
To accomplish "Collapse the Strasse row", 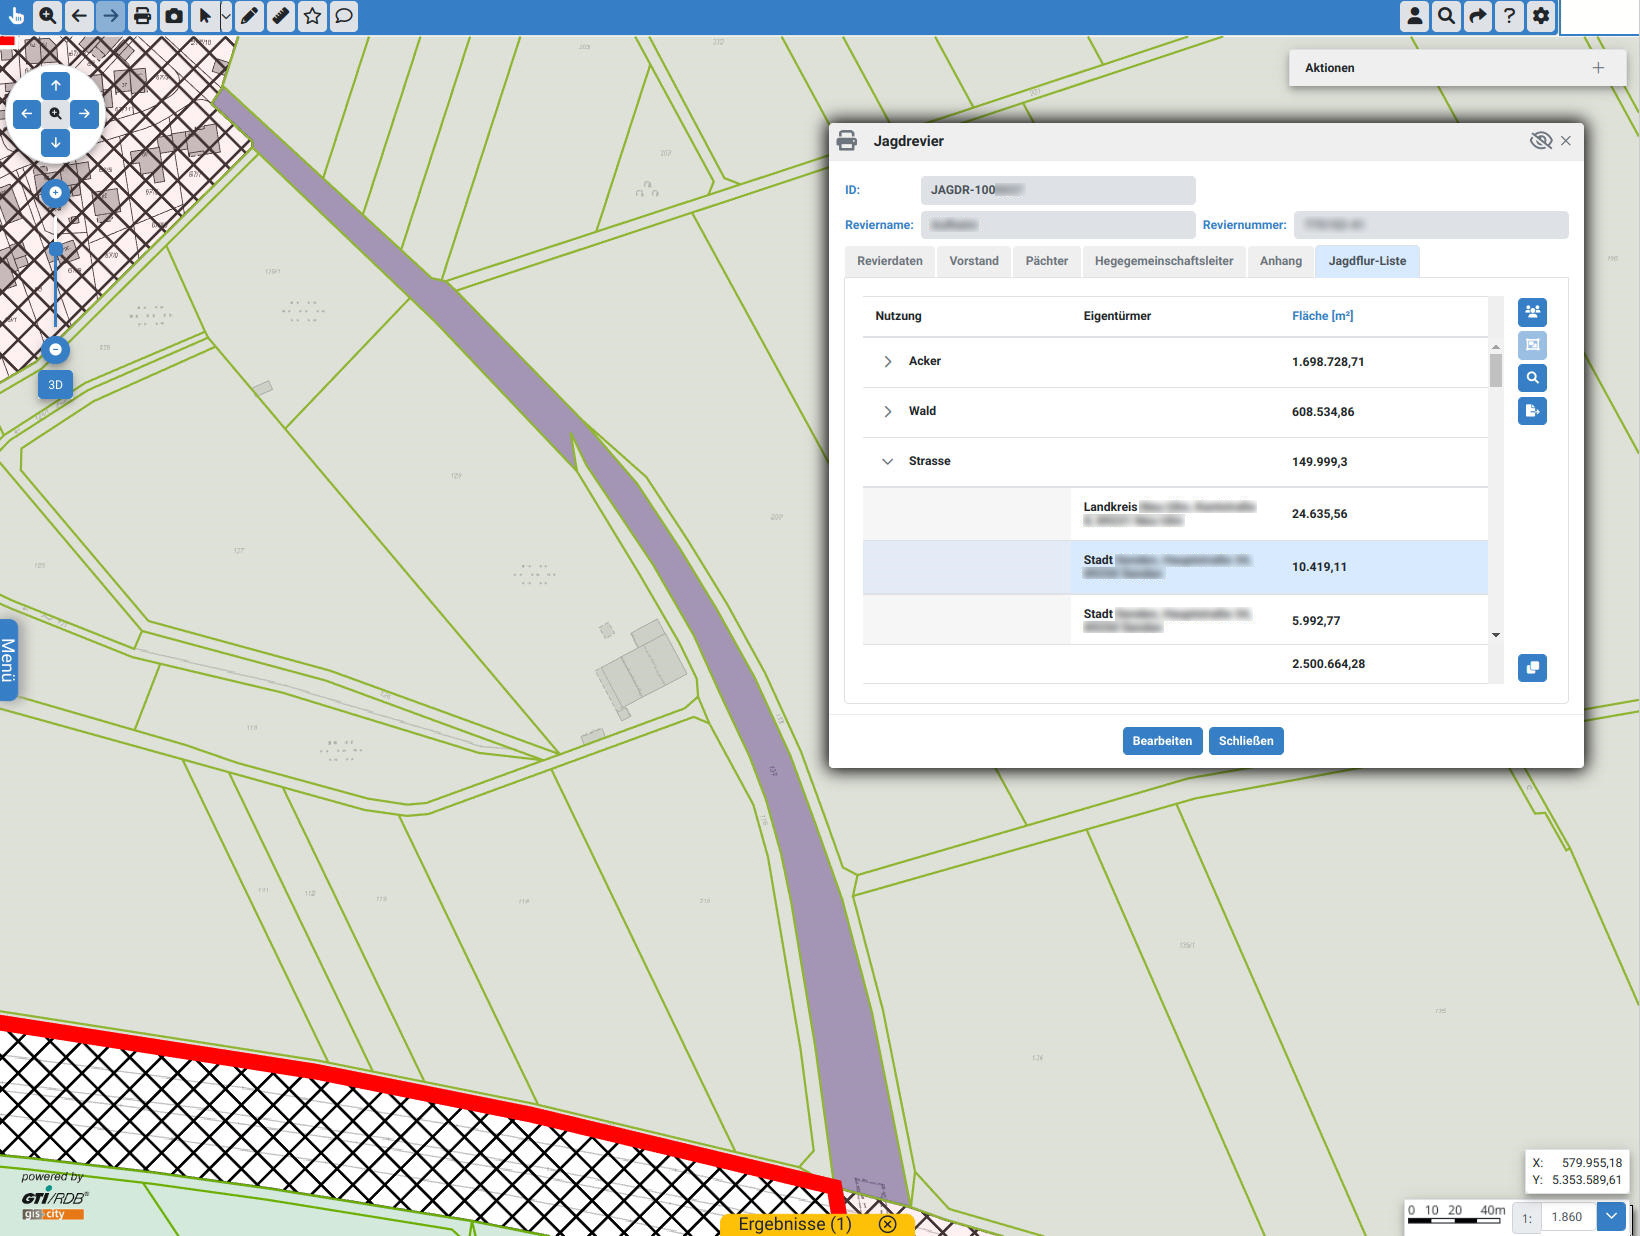I will 887,462.
